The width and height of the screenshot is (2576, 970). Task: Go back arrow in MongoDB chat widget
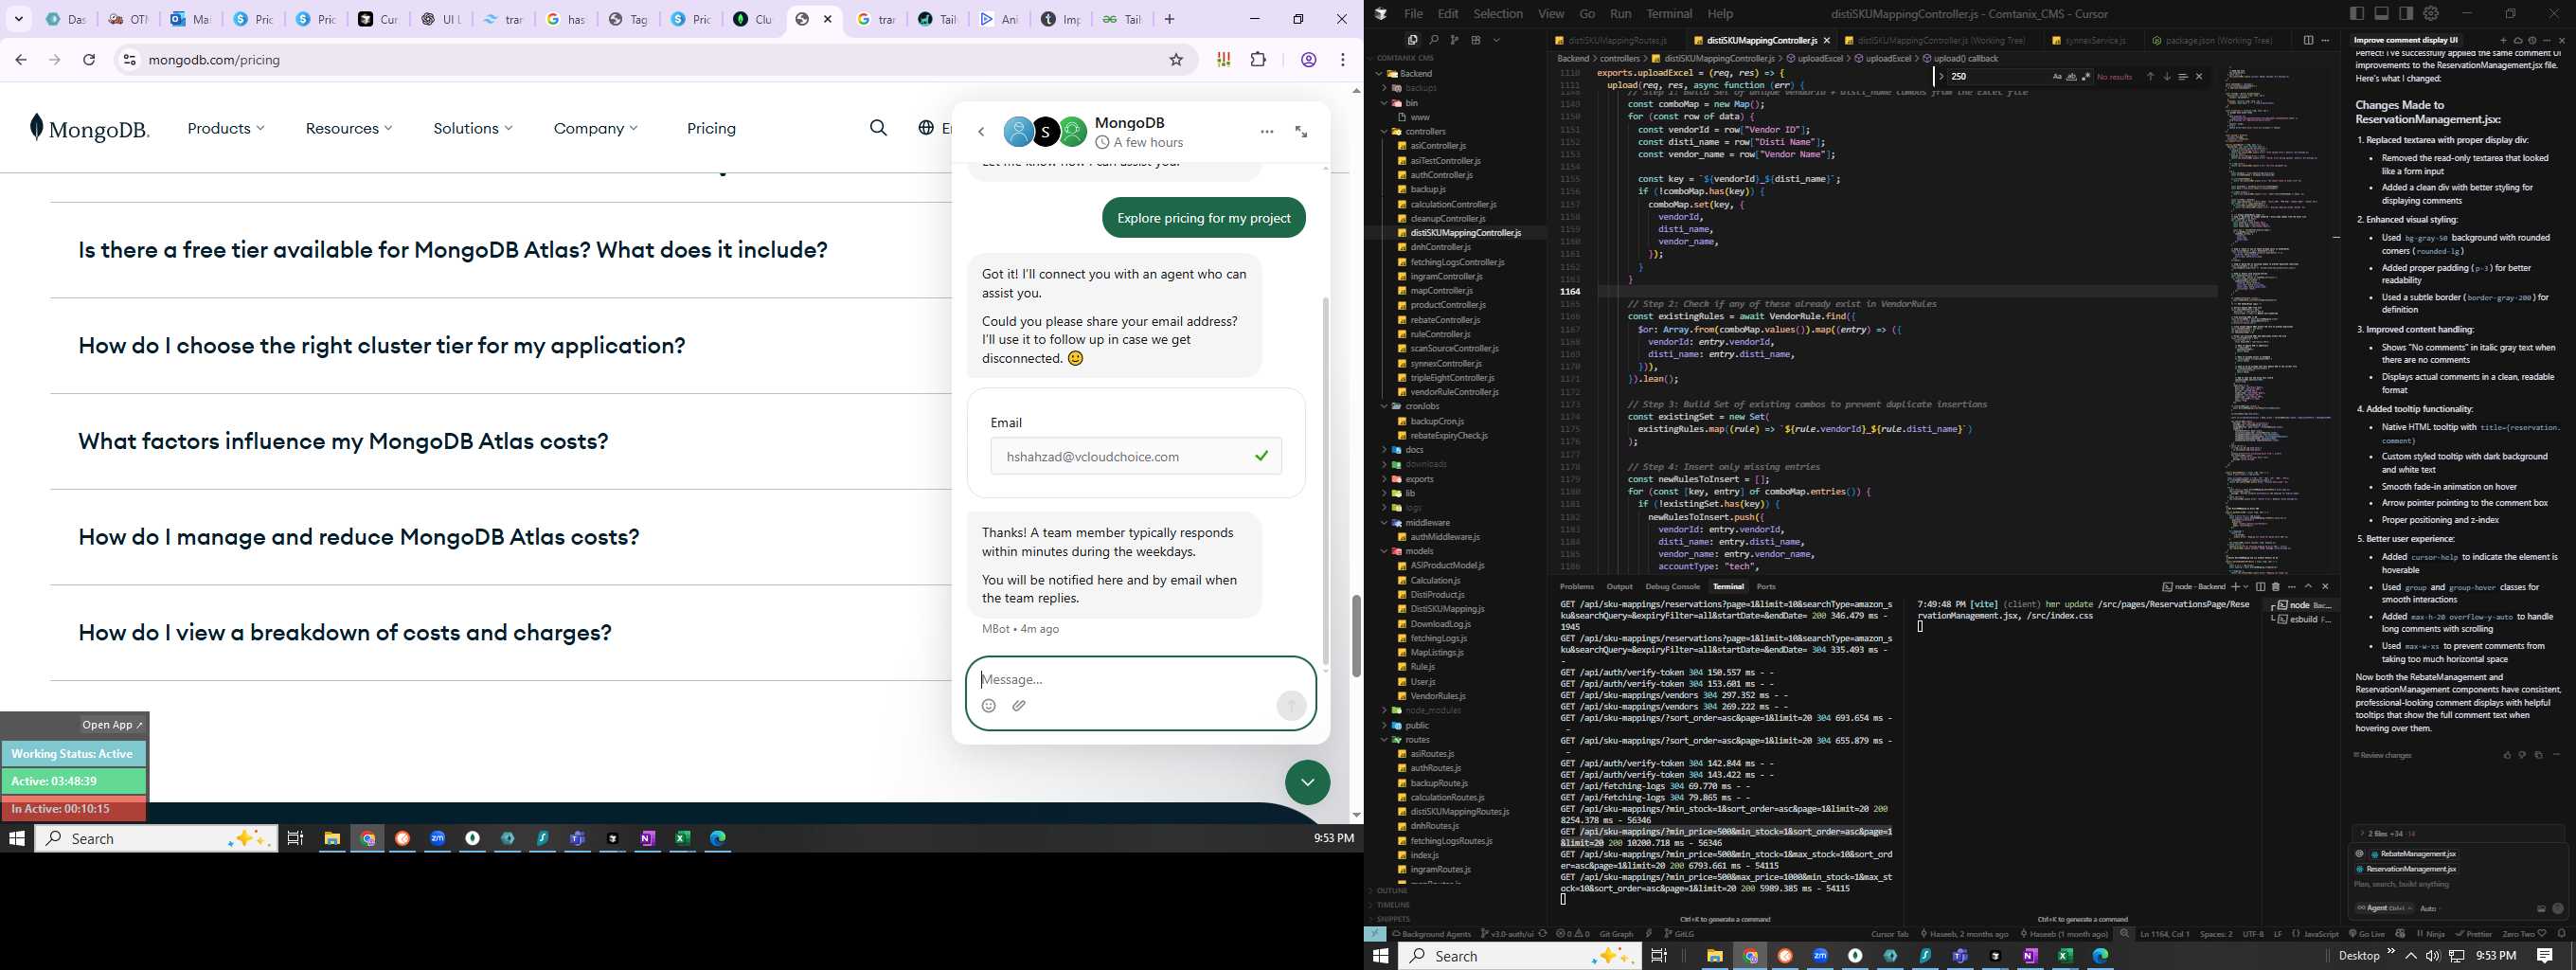point(981,132)
